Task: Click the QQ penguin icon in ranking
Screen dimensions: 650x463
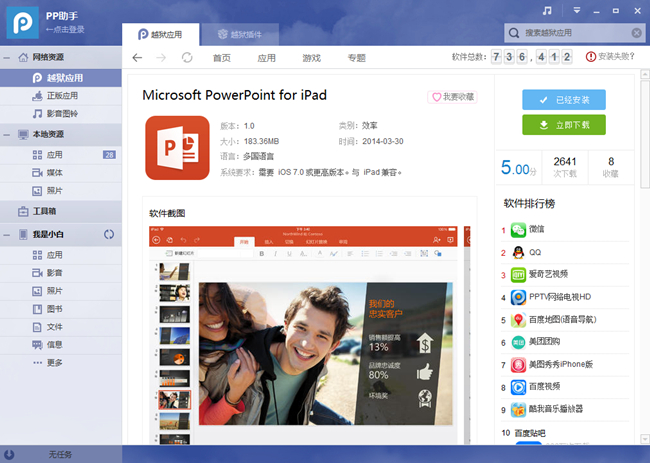Action: (x=518, y=253)
